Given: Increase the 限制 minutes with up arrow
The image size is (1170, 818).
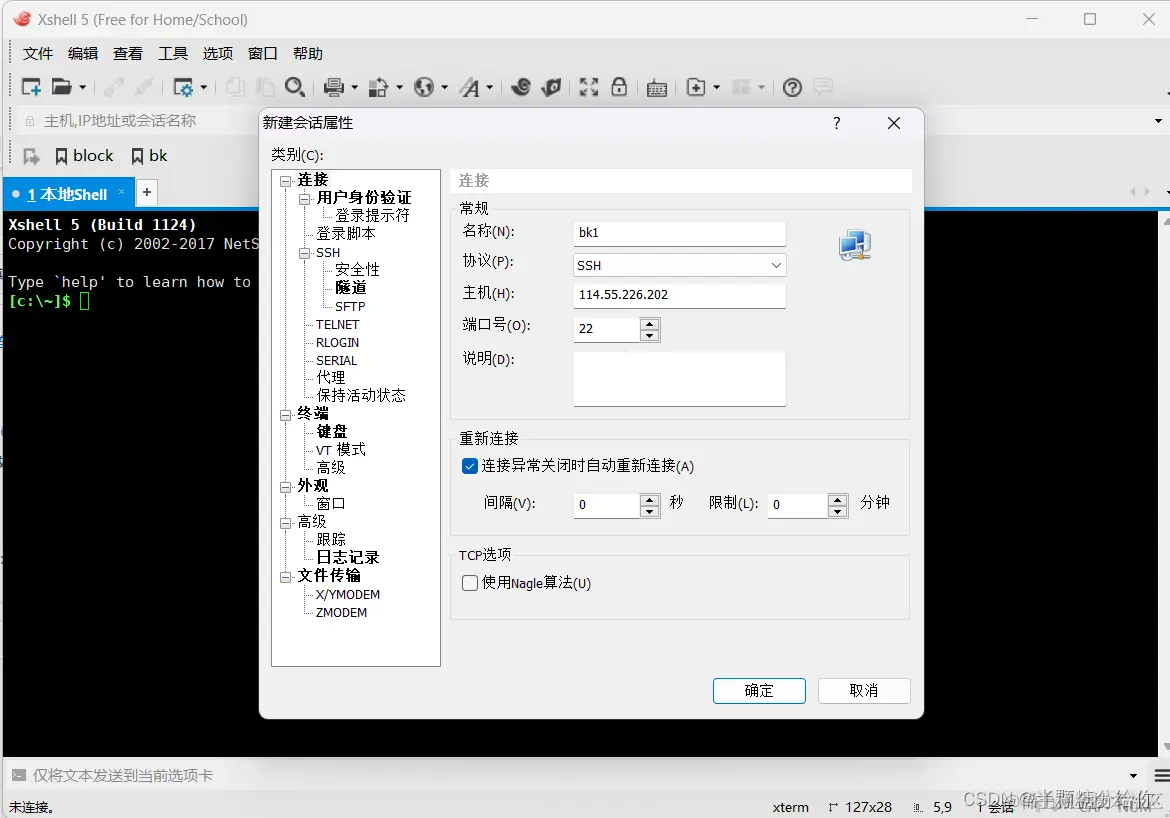Looking at the screenshot, I should tap(838, 499).
